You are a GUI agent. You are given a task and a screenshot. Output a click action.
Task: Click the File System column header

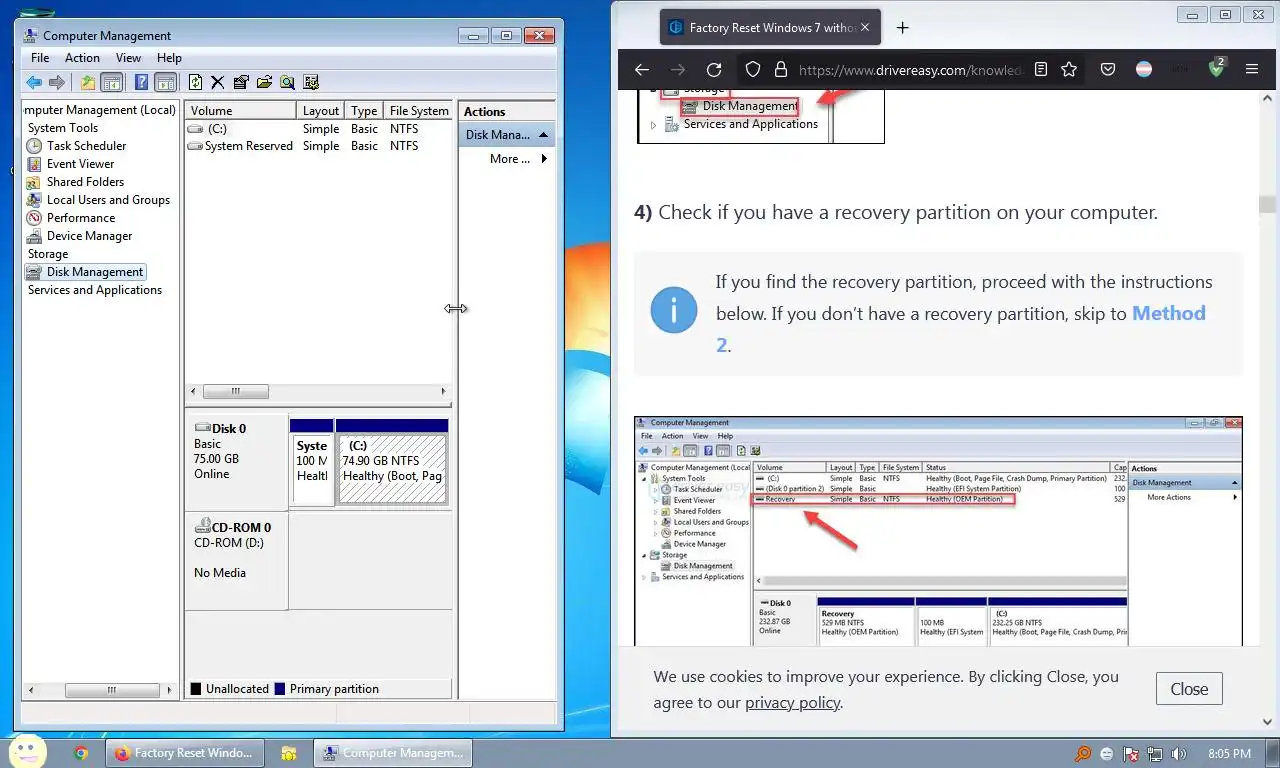[418, 111]
